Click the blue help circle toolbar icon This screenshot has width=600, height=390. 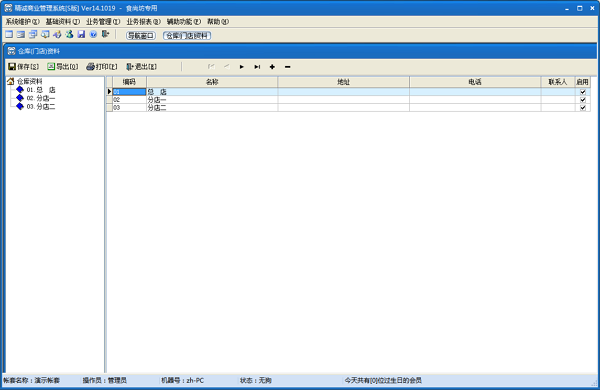pos(93,34)
